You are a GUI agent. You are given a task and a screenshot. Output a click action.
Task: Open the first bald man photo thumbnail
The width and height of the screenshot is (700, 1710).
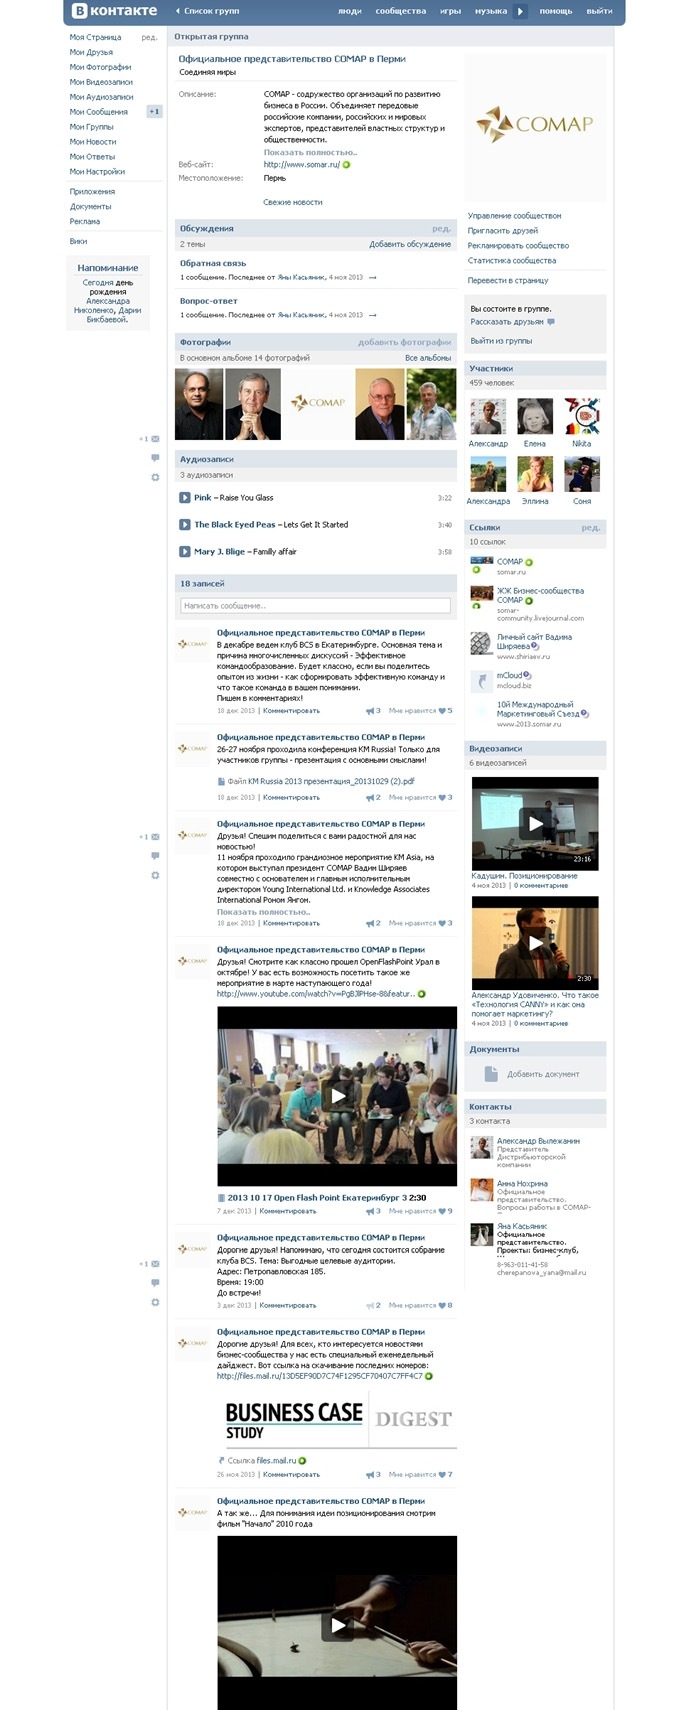coord(199,404)
